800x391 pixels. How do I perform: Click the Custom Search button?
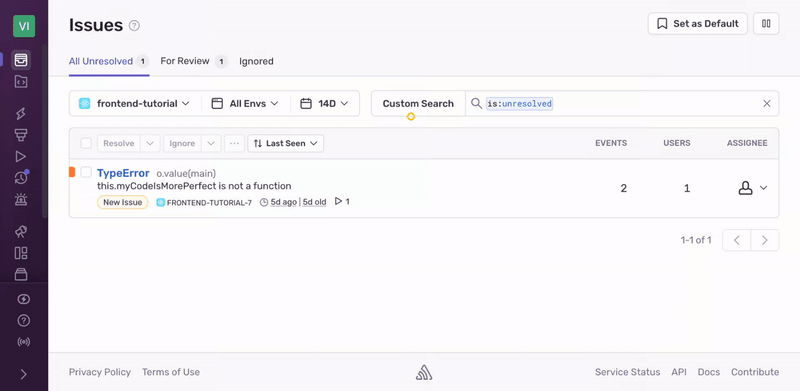click(x=418, y=104)
